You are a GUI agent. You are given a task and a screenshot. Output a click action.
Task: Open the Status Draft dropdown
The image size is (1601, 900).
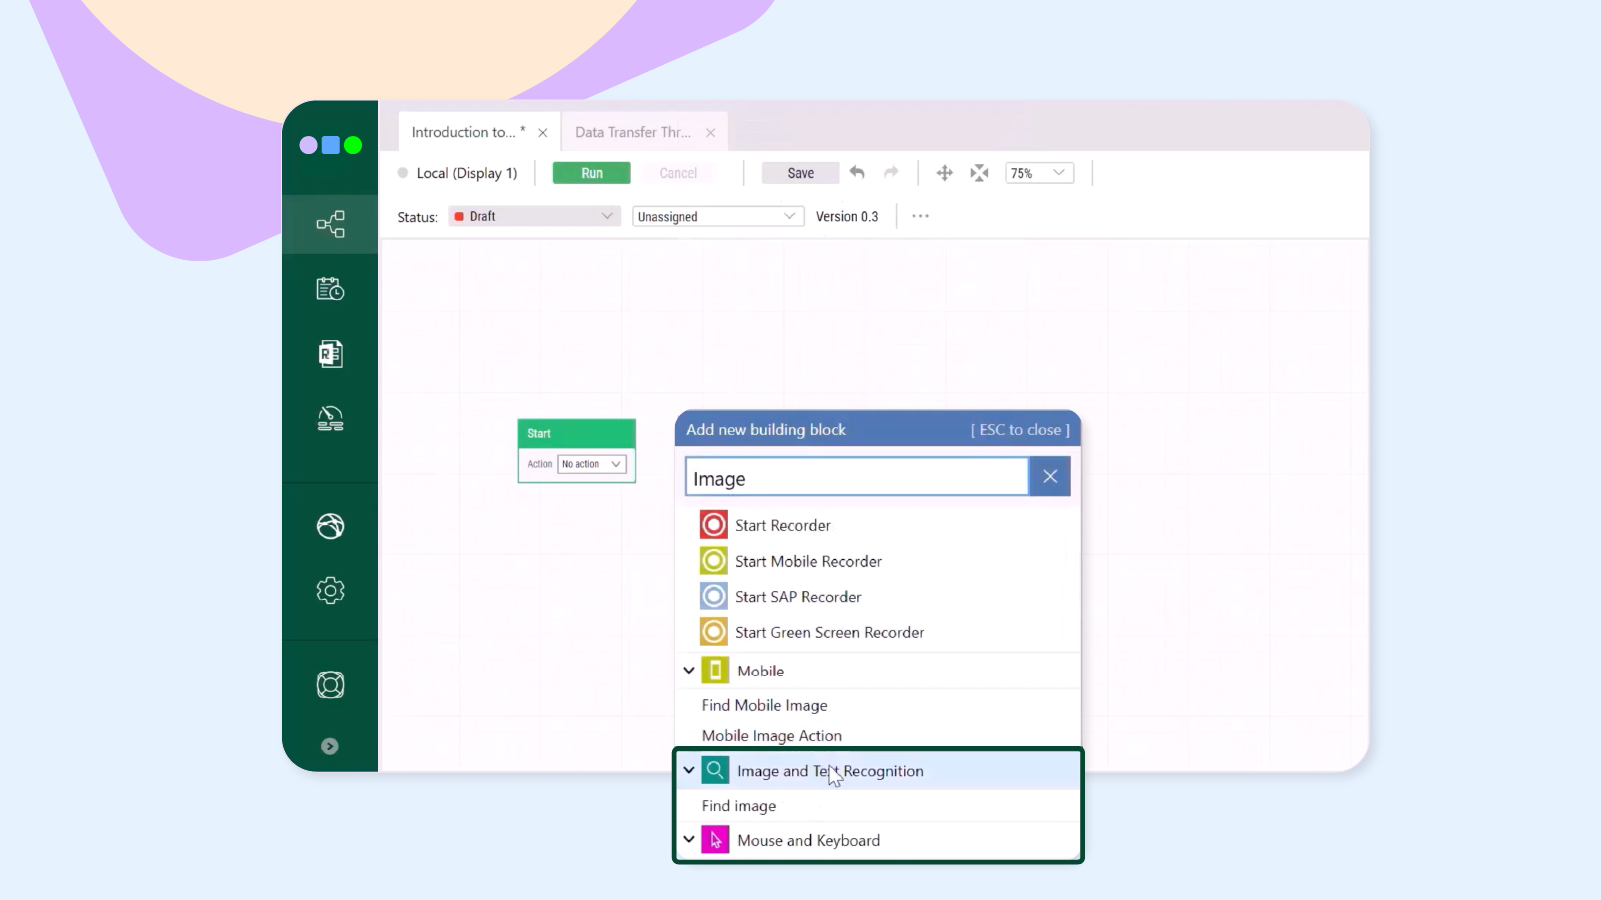pos(533,216)
